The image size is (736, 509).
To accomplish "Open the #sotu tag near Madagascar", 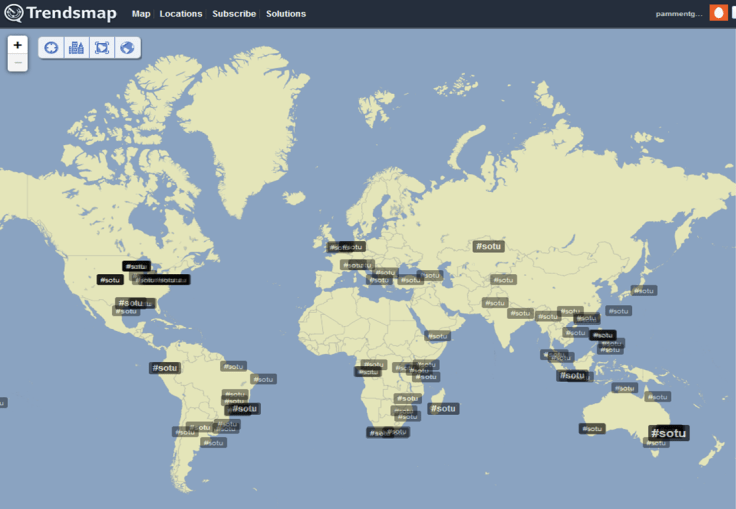I will click(443, 408).
